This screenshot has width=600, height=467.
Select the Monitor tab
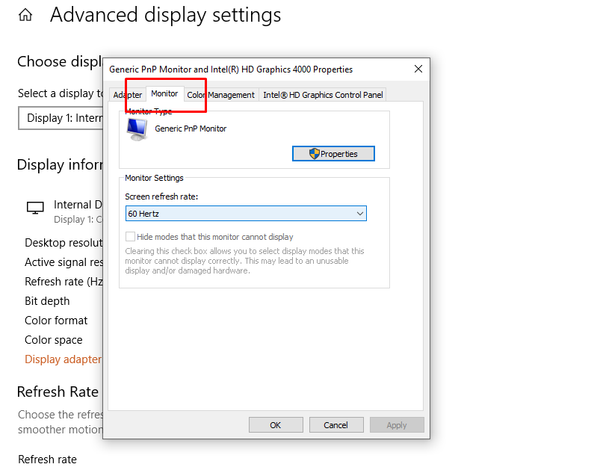tap(164, 94)
